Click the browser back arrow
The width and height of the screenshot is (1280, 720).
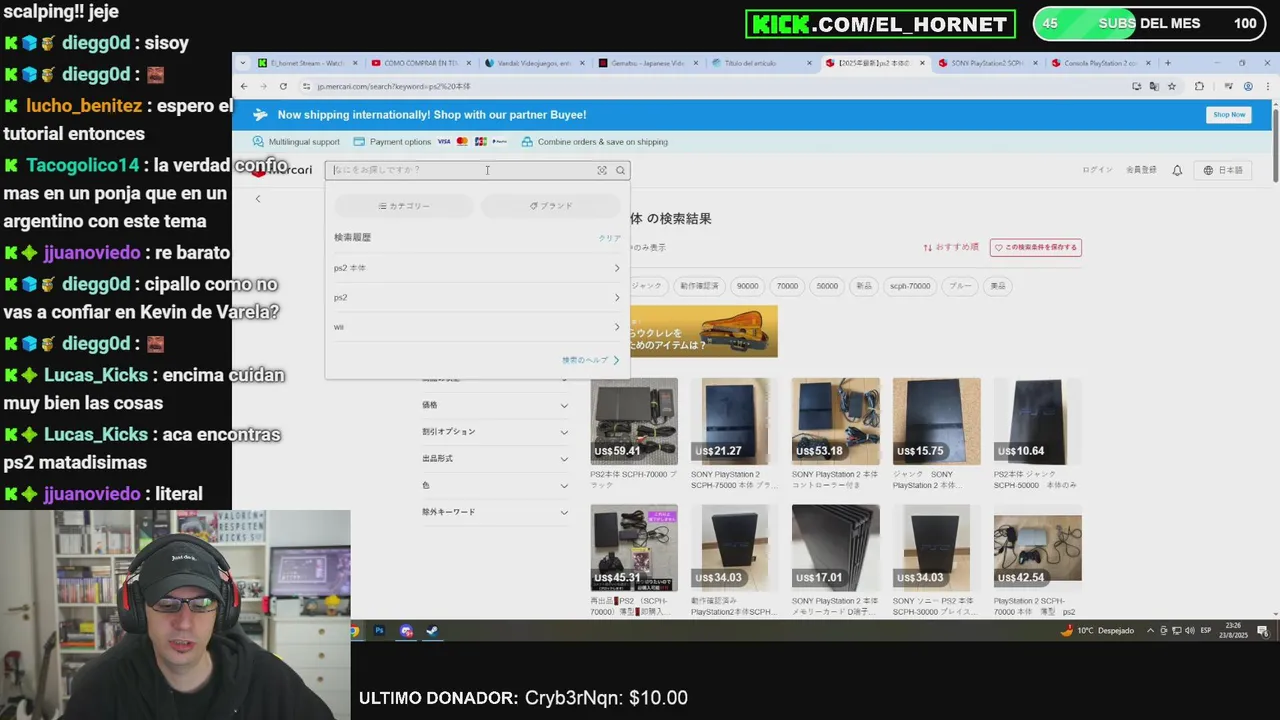tap(244, 86)
